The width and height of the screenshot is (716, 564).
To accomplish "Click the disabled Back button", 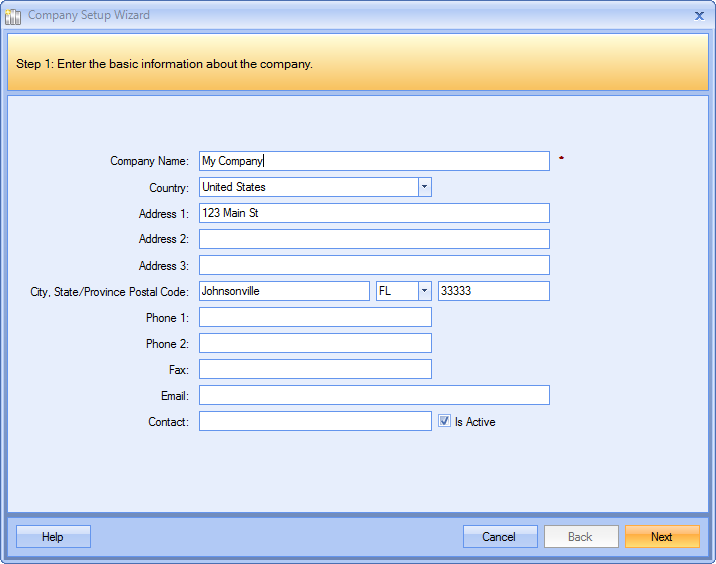I will point(580,537).
